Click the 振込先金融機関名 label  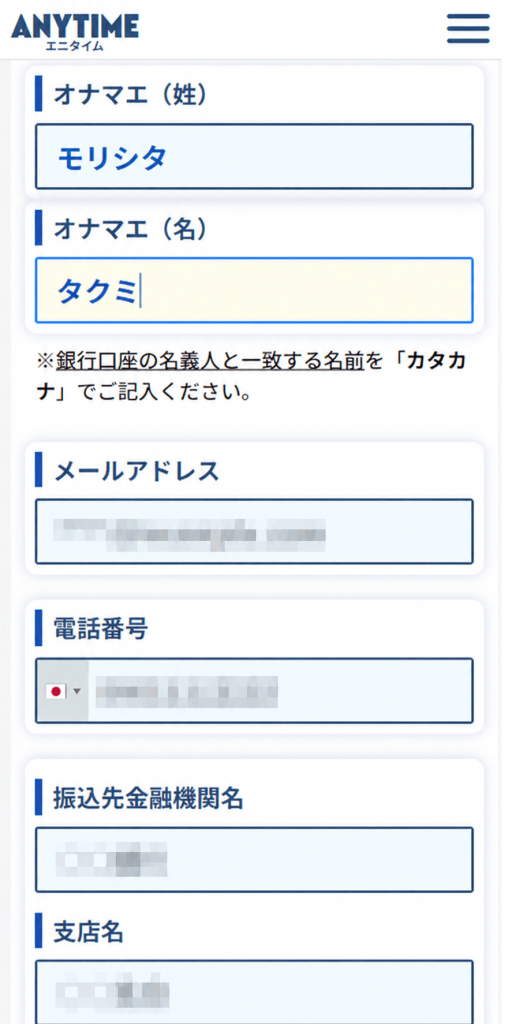tap(148, 797)
